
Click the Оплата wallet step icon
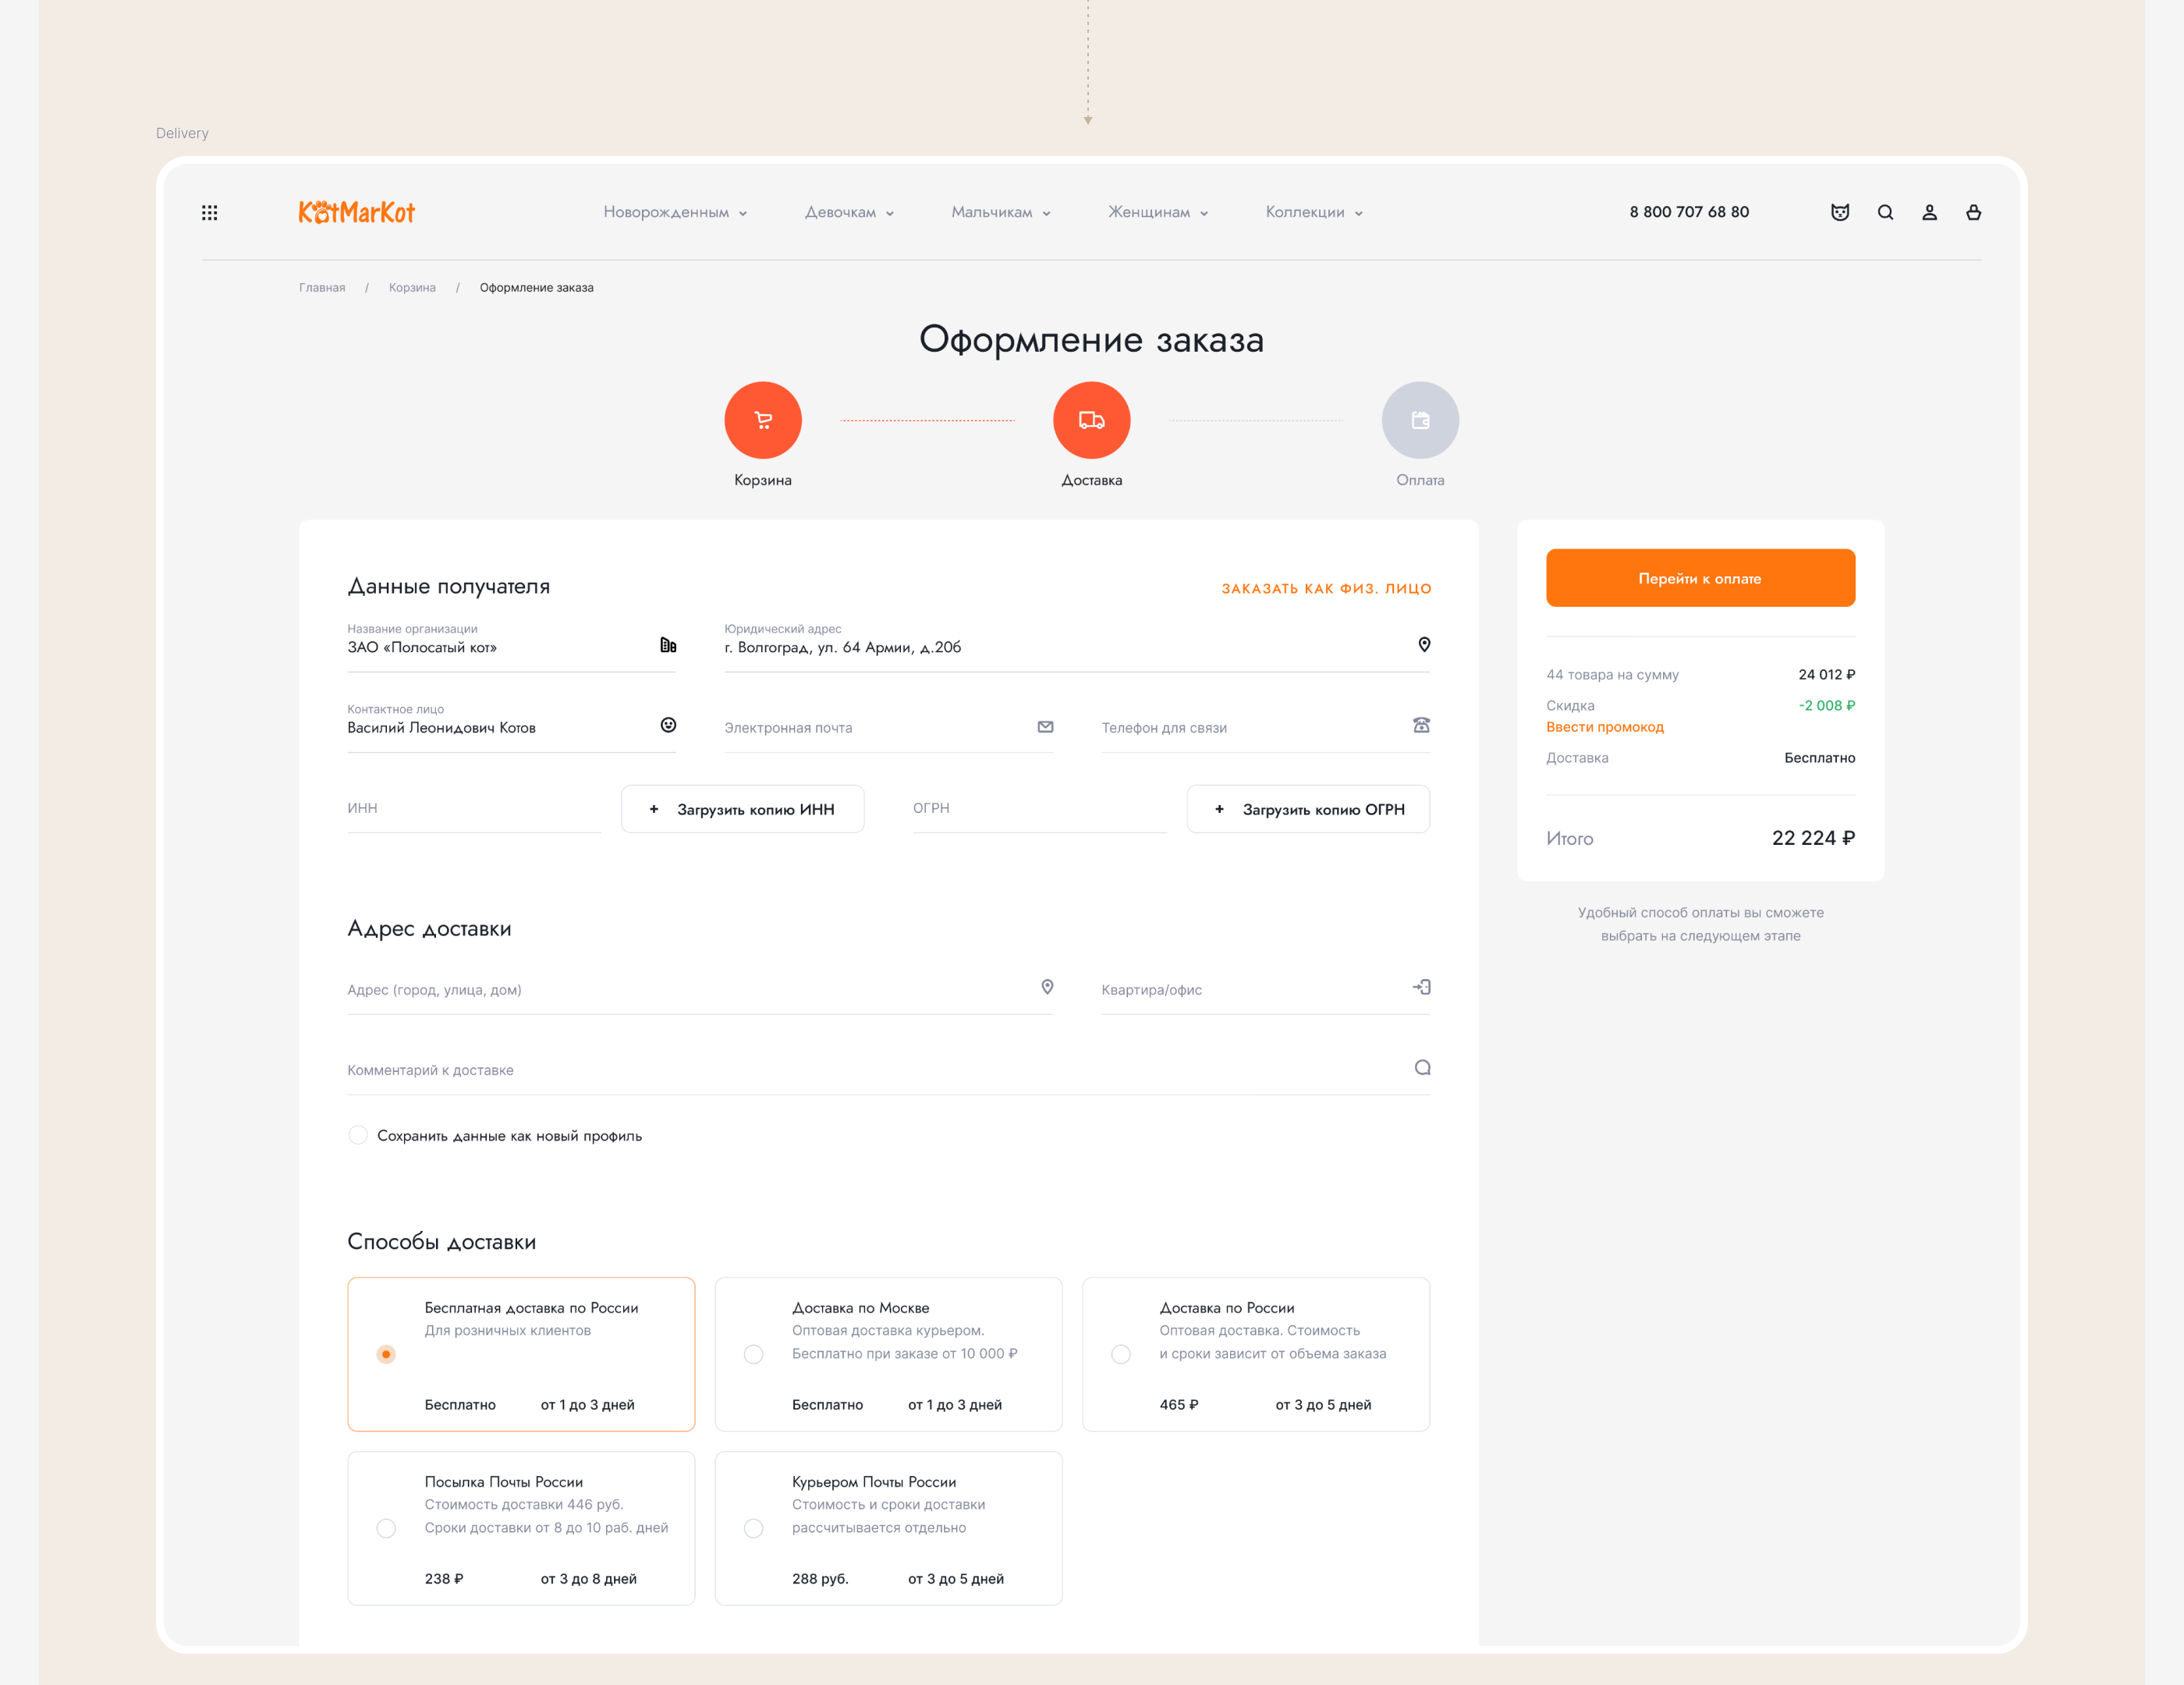[x=1419, y=420]
